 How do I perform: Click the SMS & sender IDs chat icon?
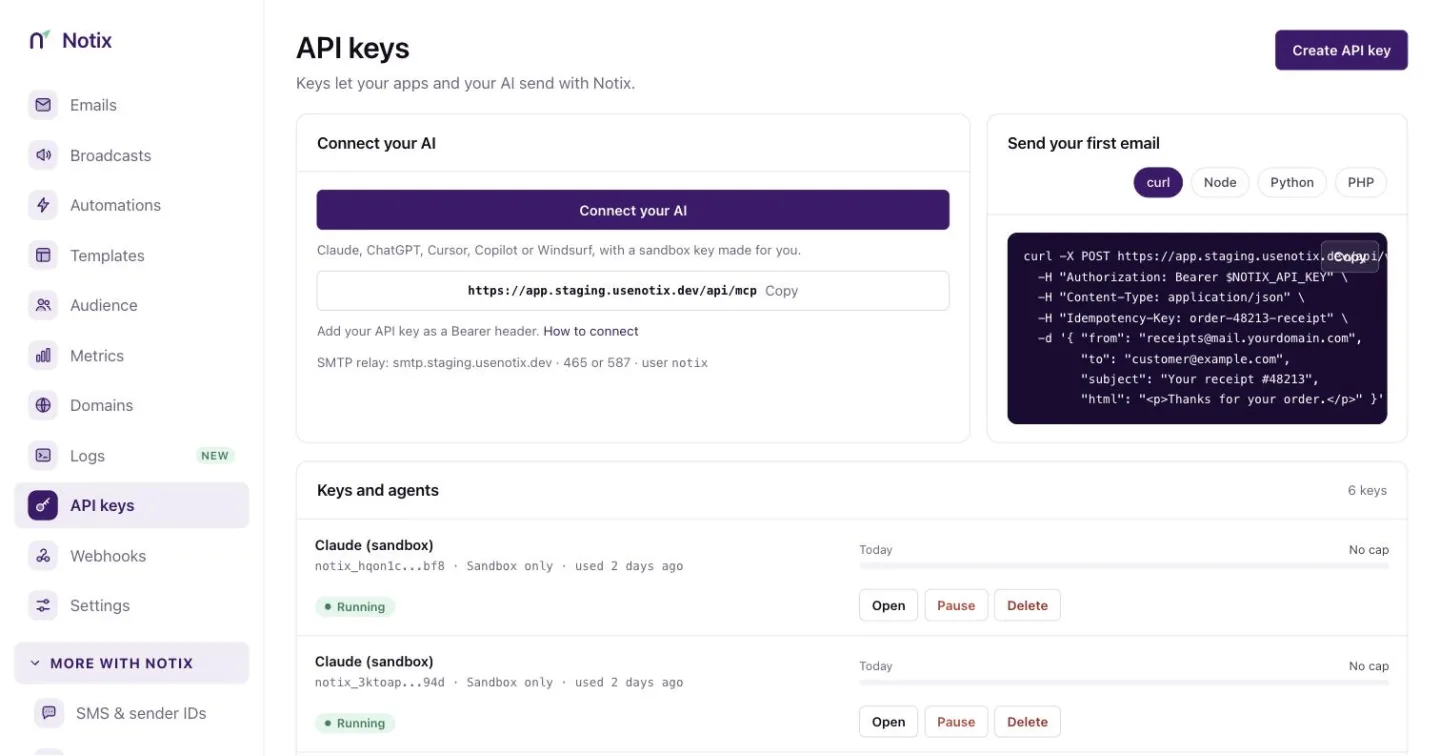click(x=49, y=713)
